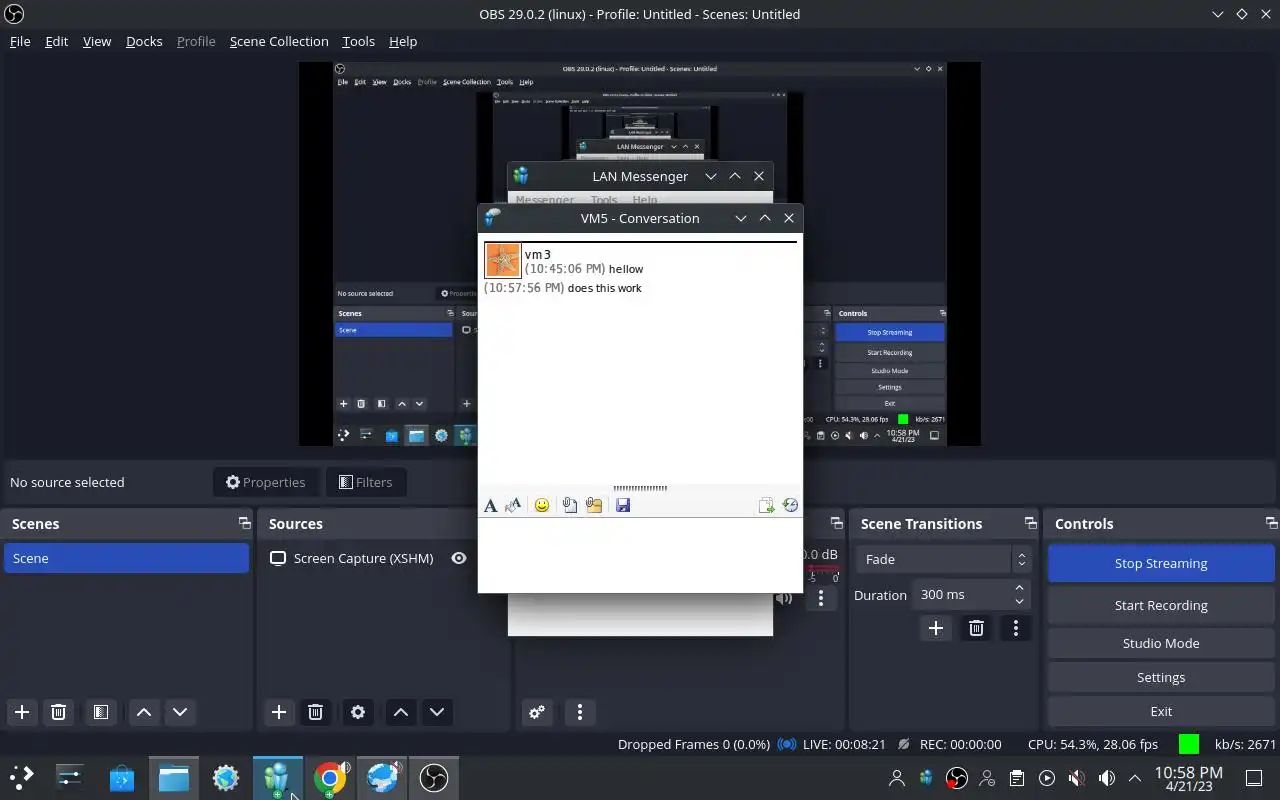Open the Scene Collection menu
1280x800 pixels.
[x=279, y=41]
